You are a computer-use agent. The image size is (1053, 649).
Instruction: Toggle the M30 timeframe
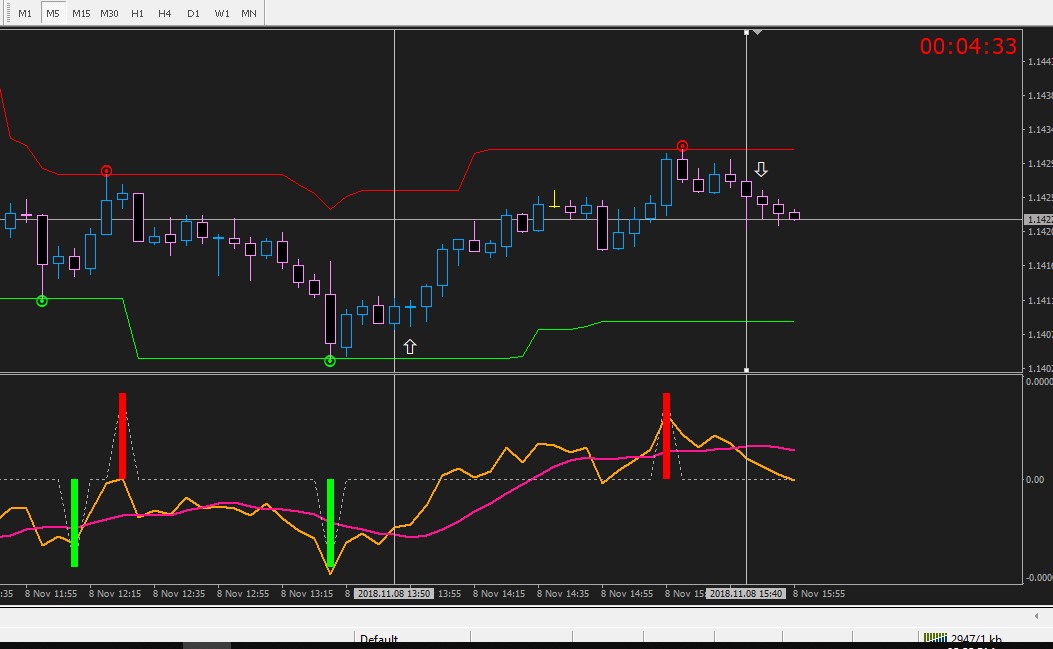[109, 13]
